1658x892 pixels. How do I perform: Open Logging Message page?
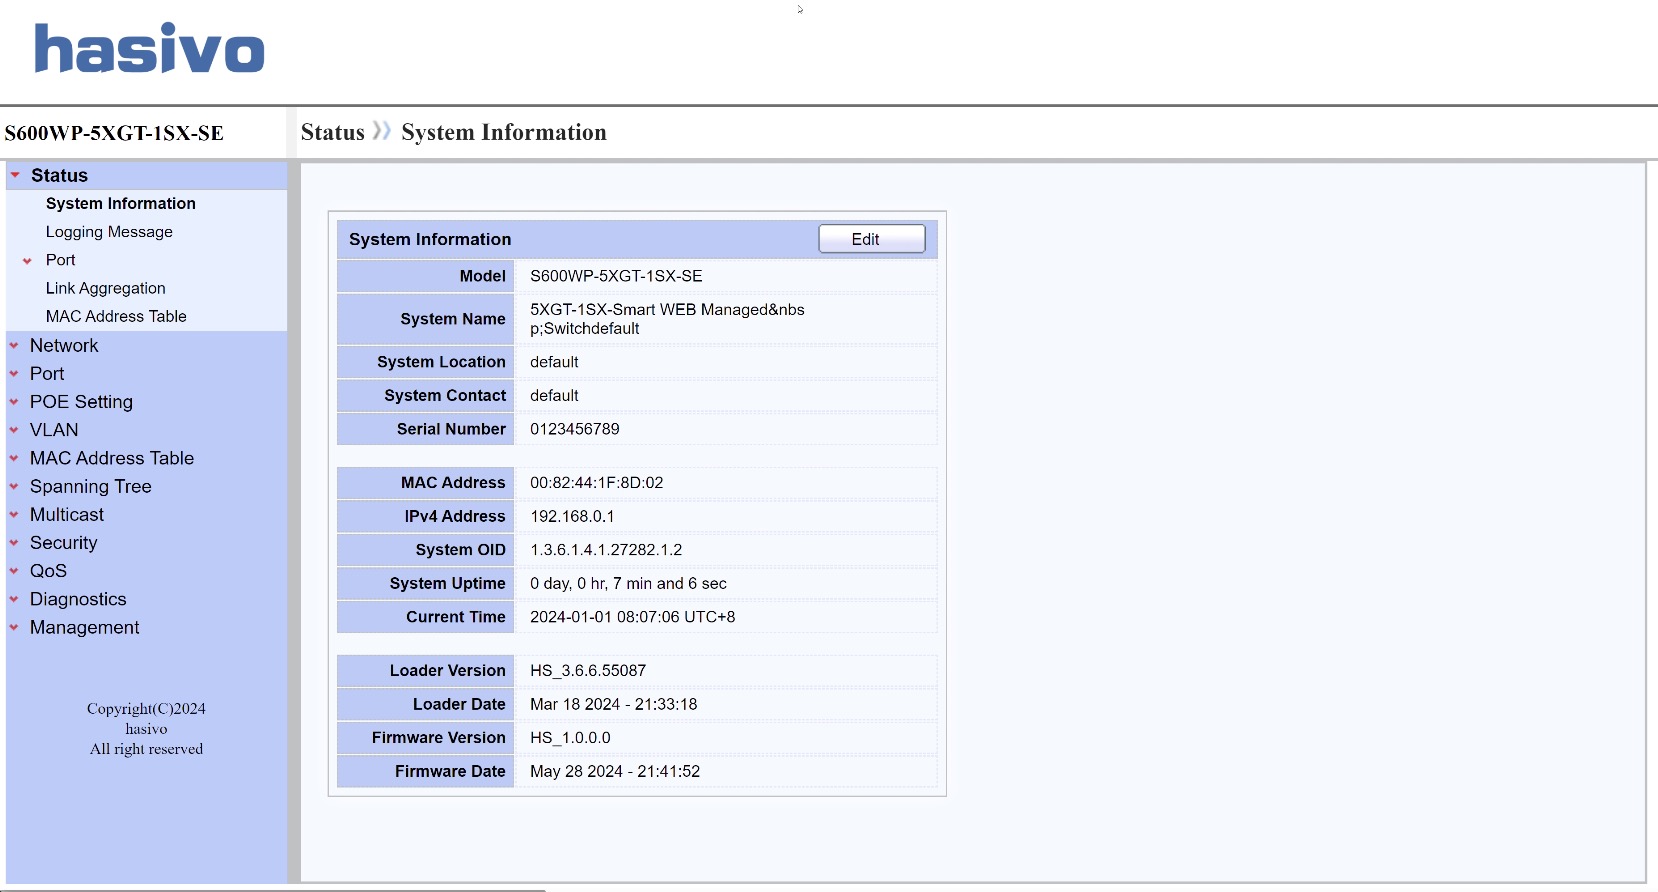109,232
